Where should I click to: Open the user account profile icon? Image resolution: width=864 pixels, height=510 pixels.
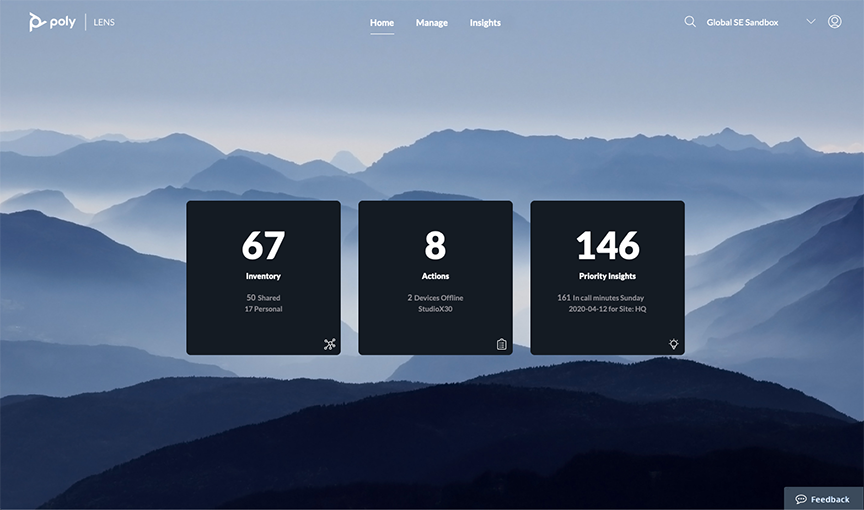tap(835, 22)
